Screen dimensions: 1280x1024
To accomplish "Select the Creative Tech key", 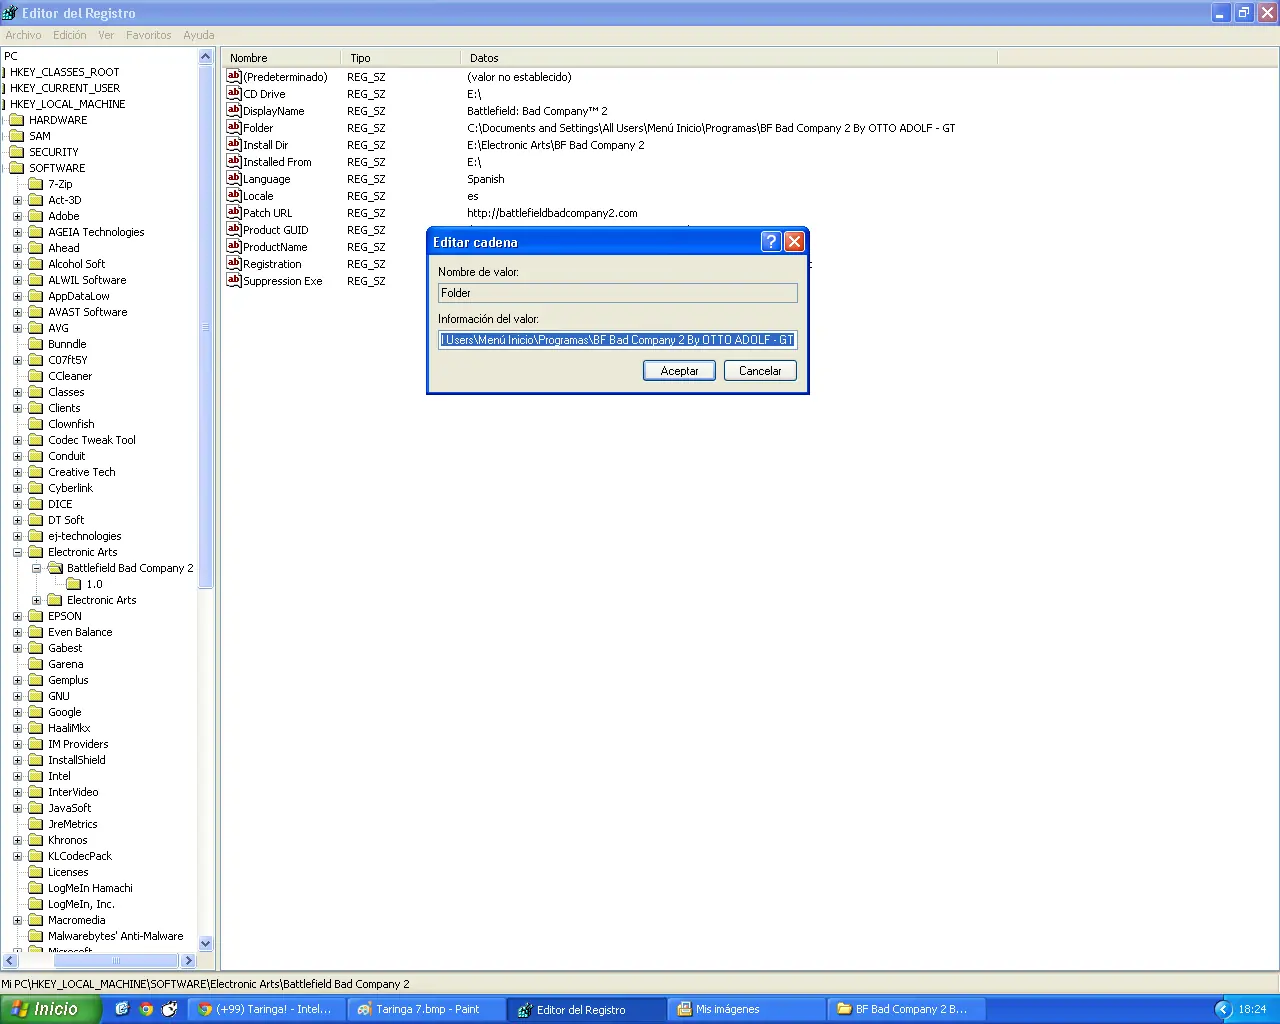I will point(82,472).
